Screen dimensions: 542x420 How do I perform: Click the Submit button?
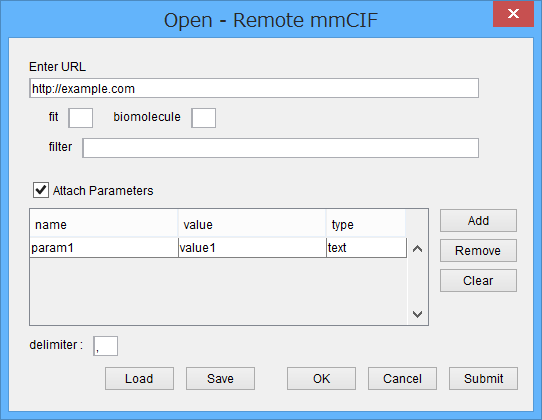(x=484, y=379)
